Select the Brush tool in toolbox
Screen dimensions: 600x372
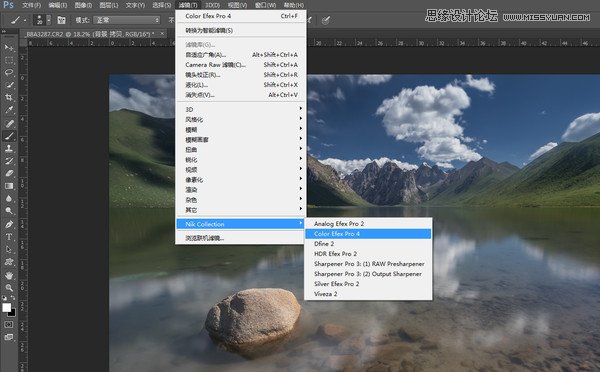[9, 135]
